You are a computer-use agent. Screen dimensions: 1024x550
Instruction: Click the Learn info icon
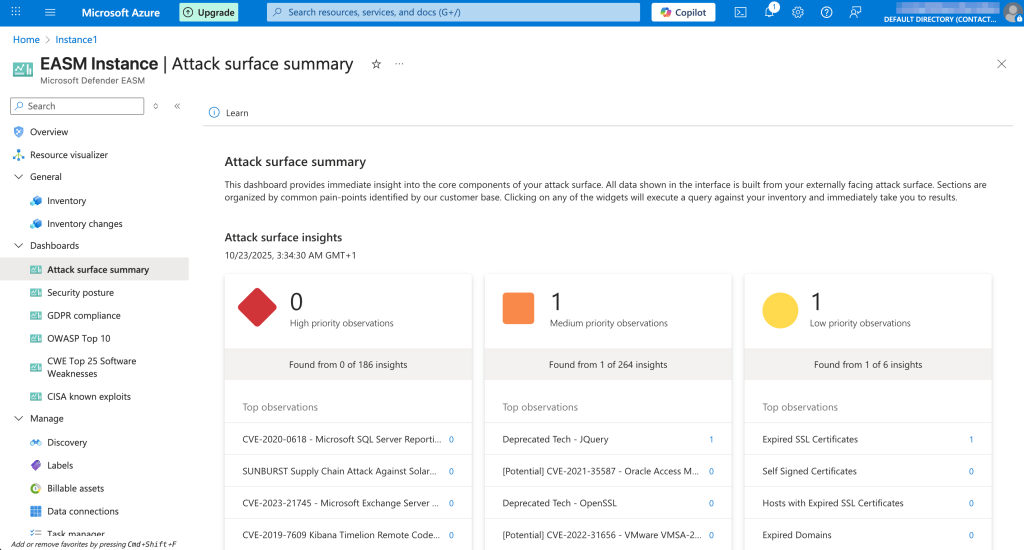[214, 112]
